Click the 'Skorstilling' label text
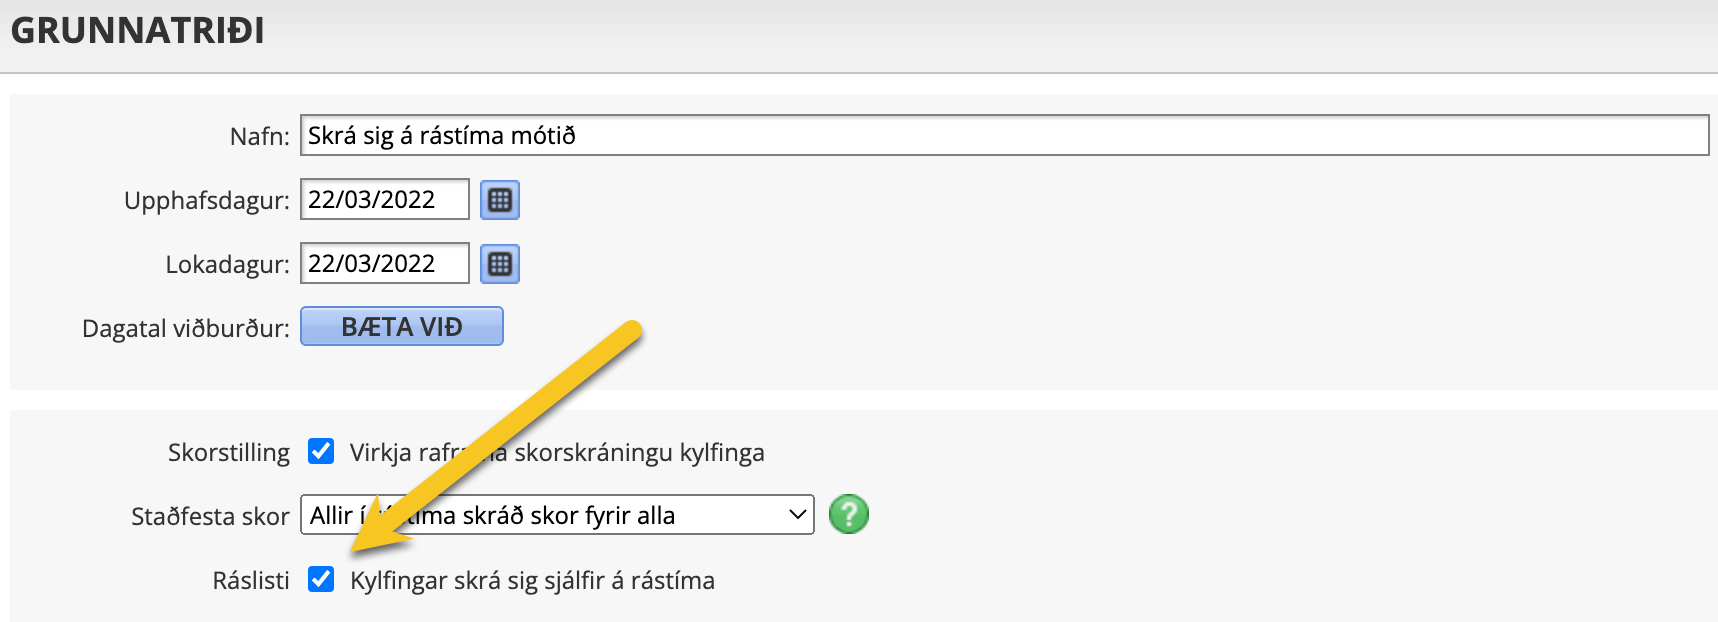The height and width of the screenshot is (622, 1718). 229,453
